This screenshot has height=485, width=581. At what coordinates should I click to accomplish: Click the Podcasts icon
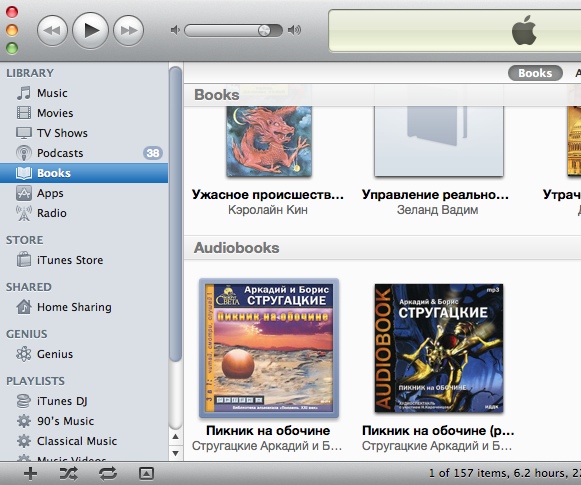(x=24, y=153)
